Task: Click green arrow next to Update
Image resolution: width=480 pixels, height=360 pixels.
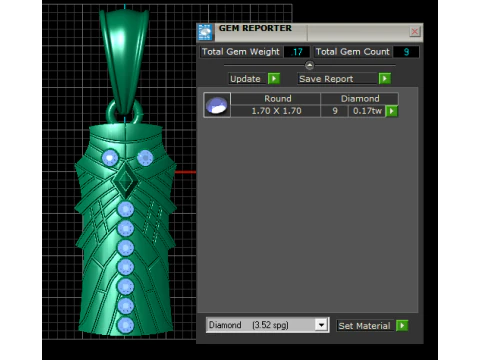Action: [274, 79]
